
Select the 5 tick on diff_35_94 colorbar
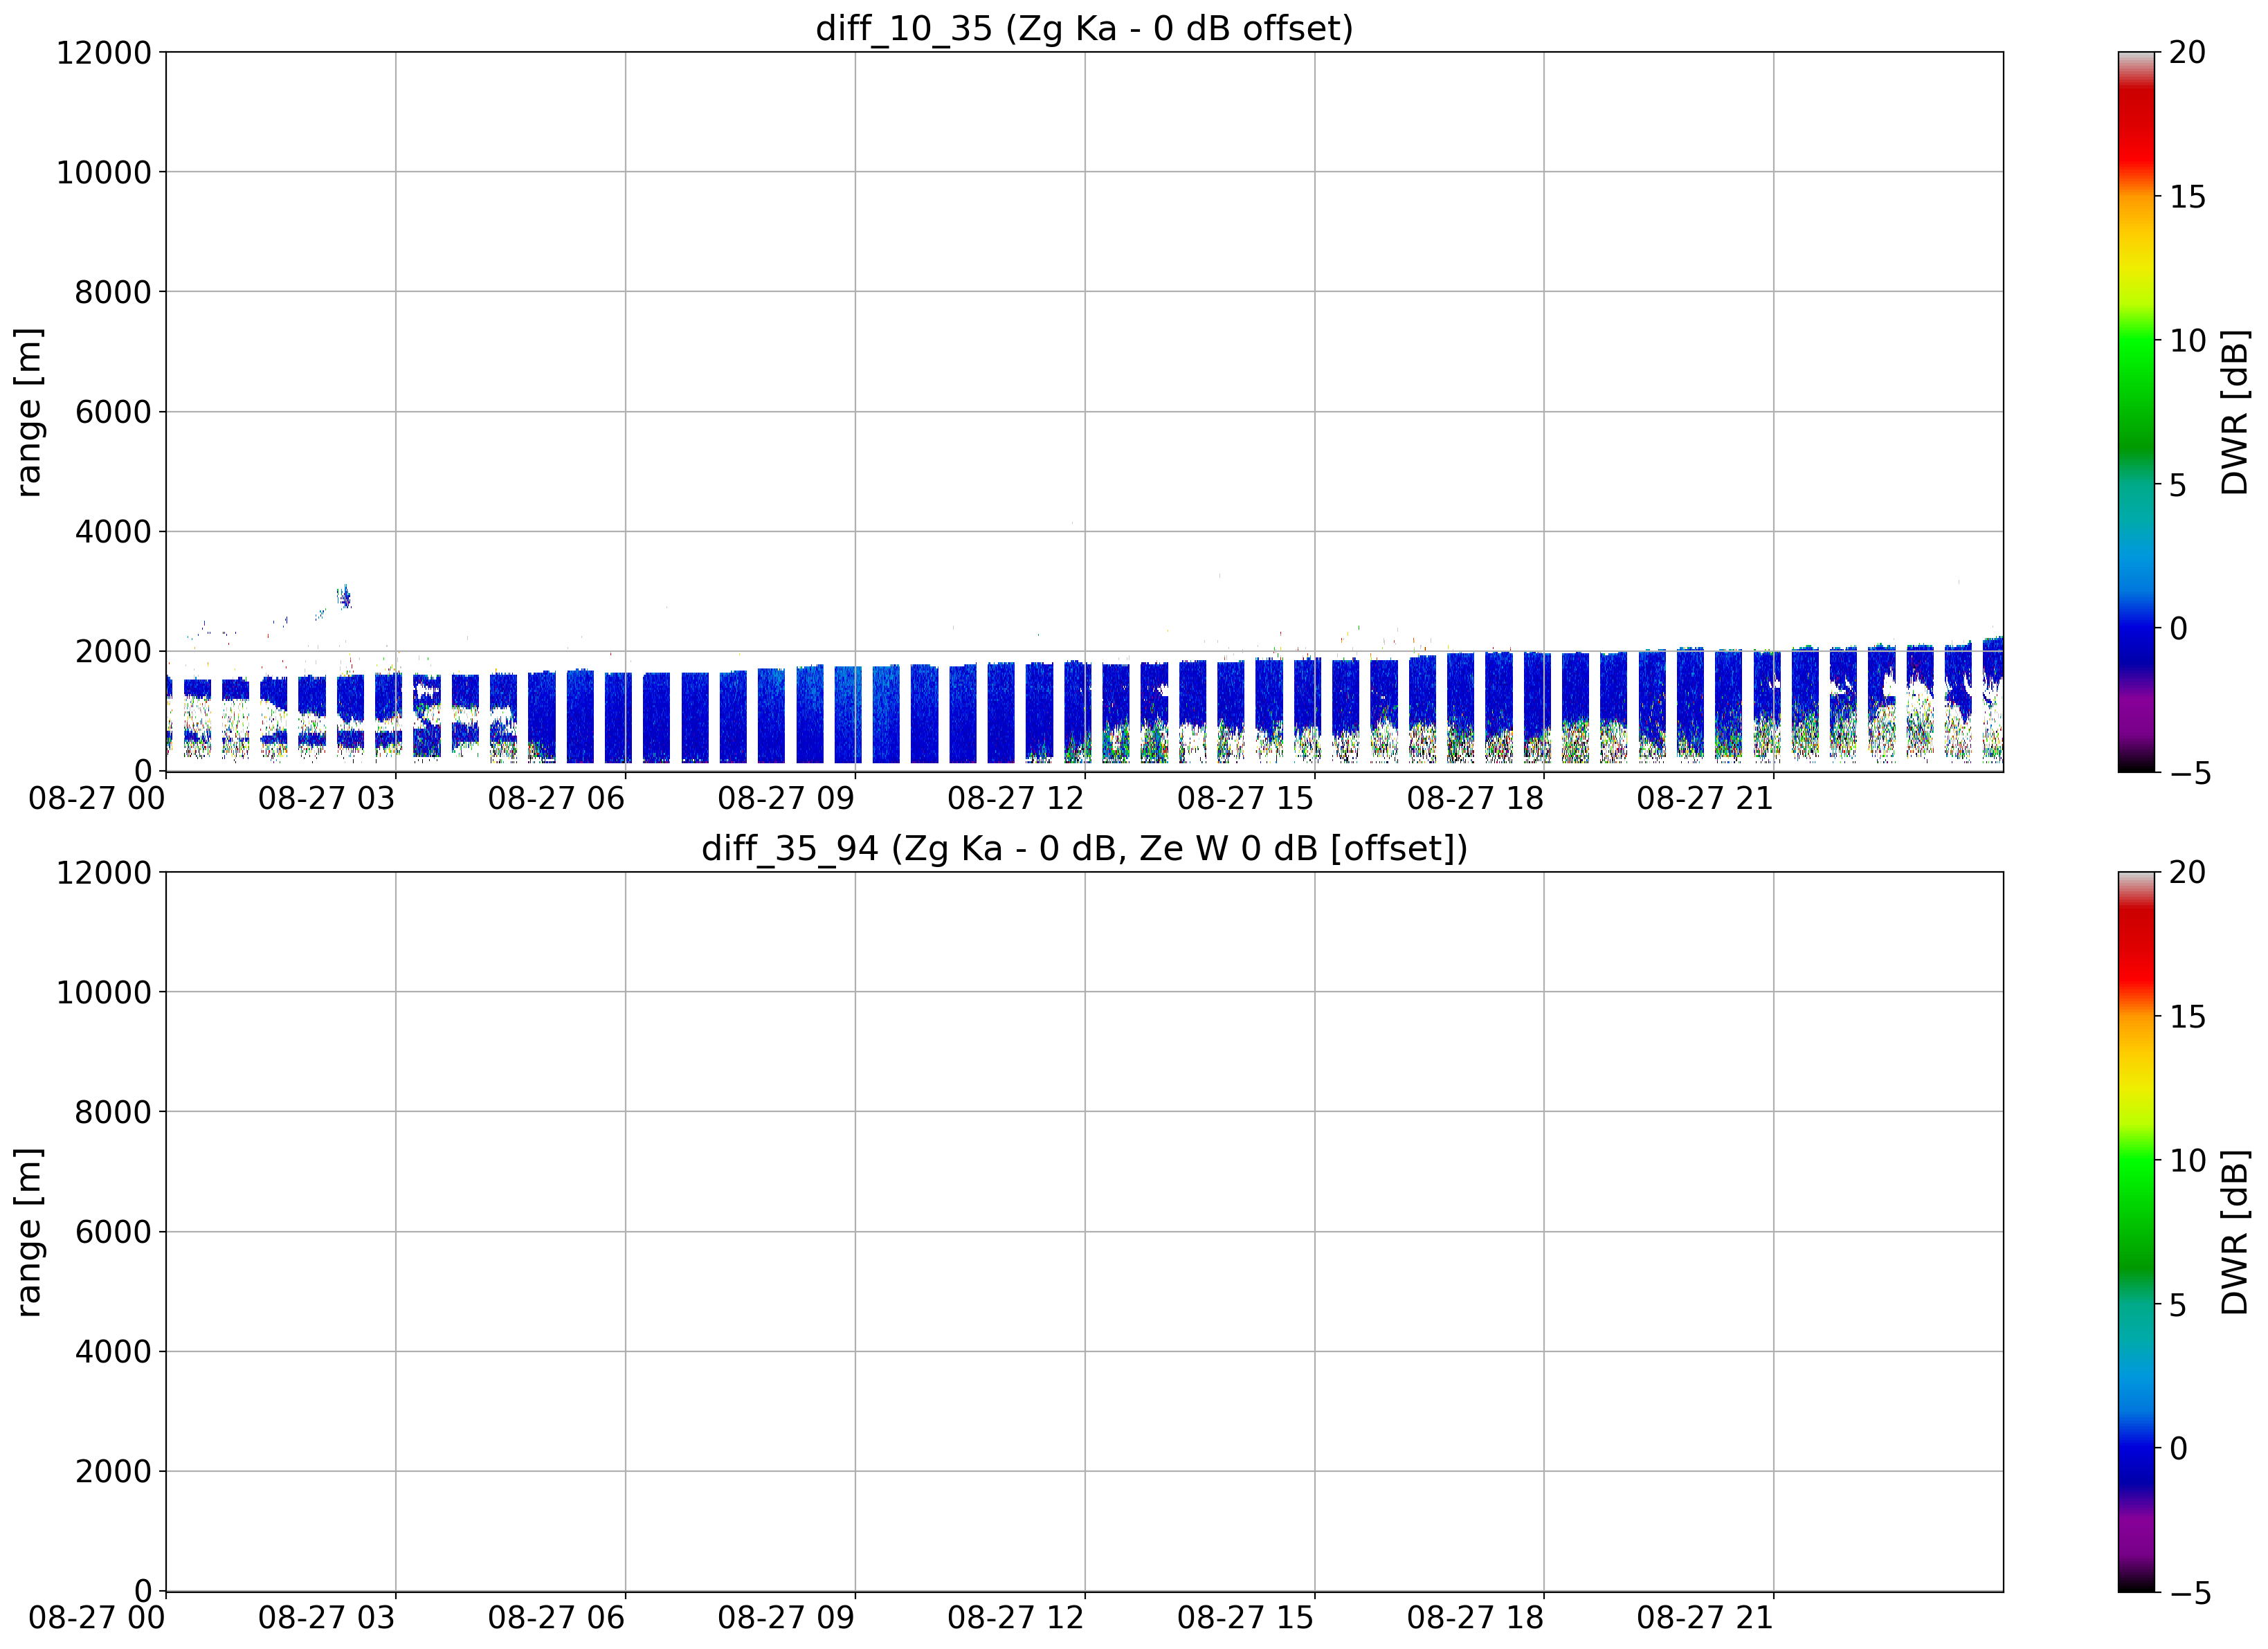[x=2178, y=1305]
